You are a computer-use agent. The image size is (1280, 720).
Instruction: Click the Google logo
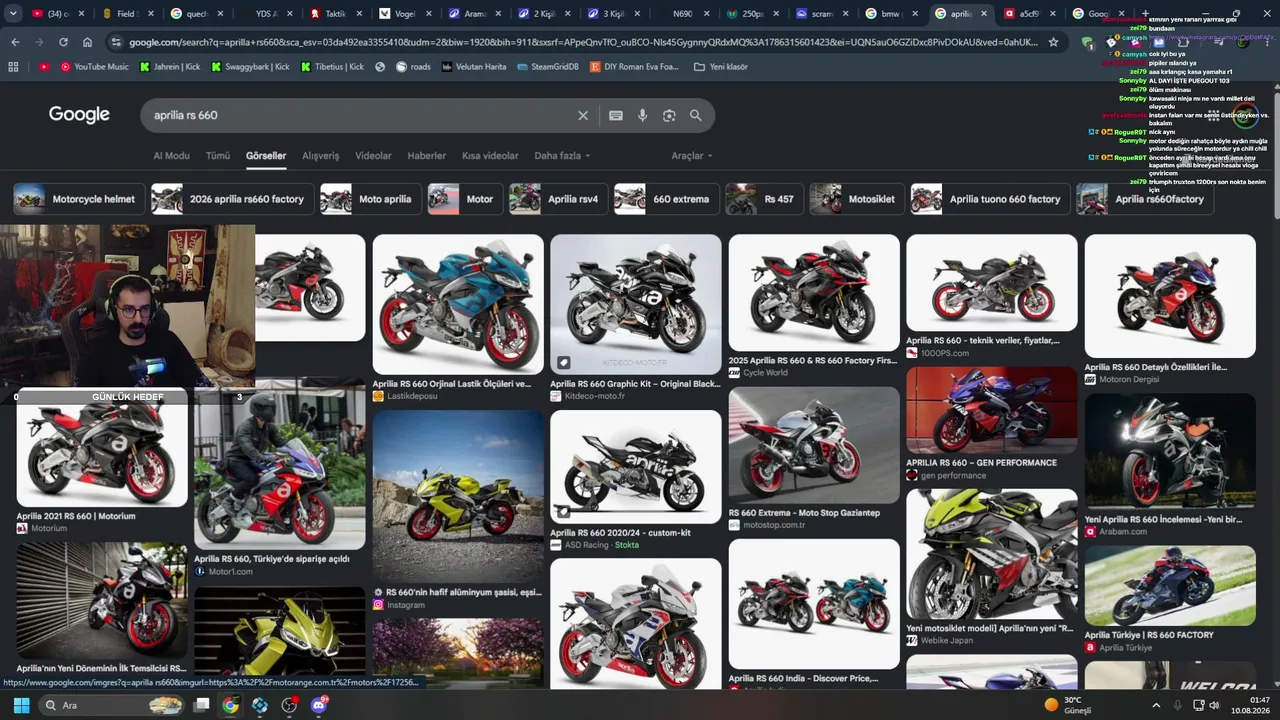pyautogui.click(x=79, y=115)
